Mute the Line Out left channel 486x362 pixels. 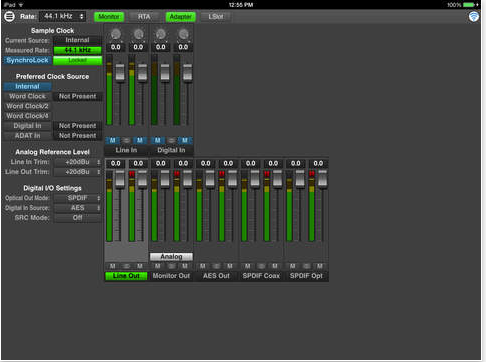[x=113, y=266]
